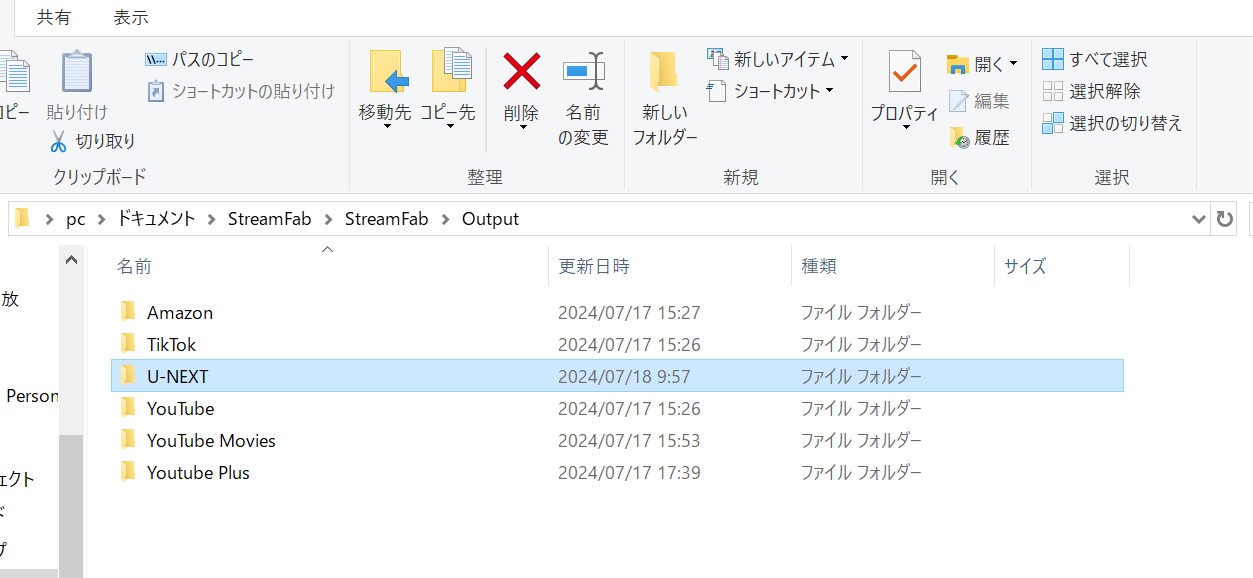Click date 2024/07/17 15:53
This screenshot has height=578, width=1253.
[x=629, y=440]
